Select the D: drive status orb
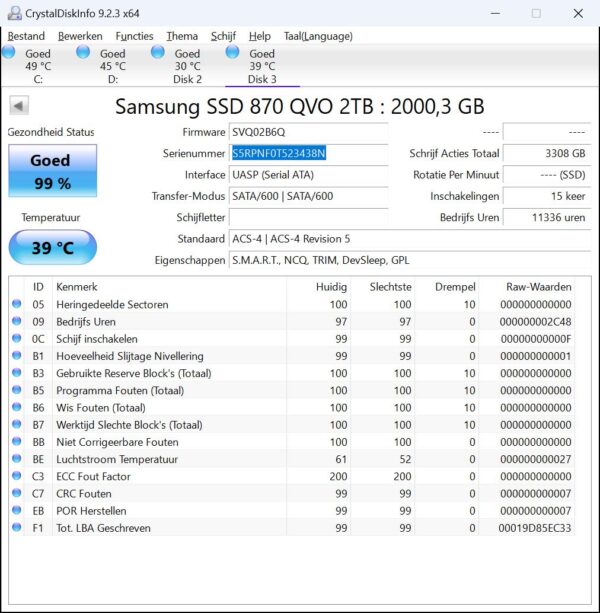 tap(83, 52)
